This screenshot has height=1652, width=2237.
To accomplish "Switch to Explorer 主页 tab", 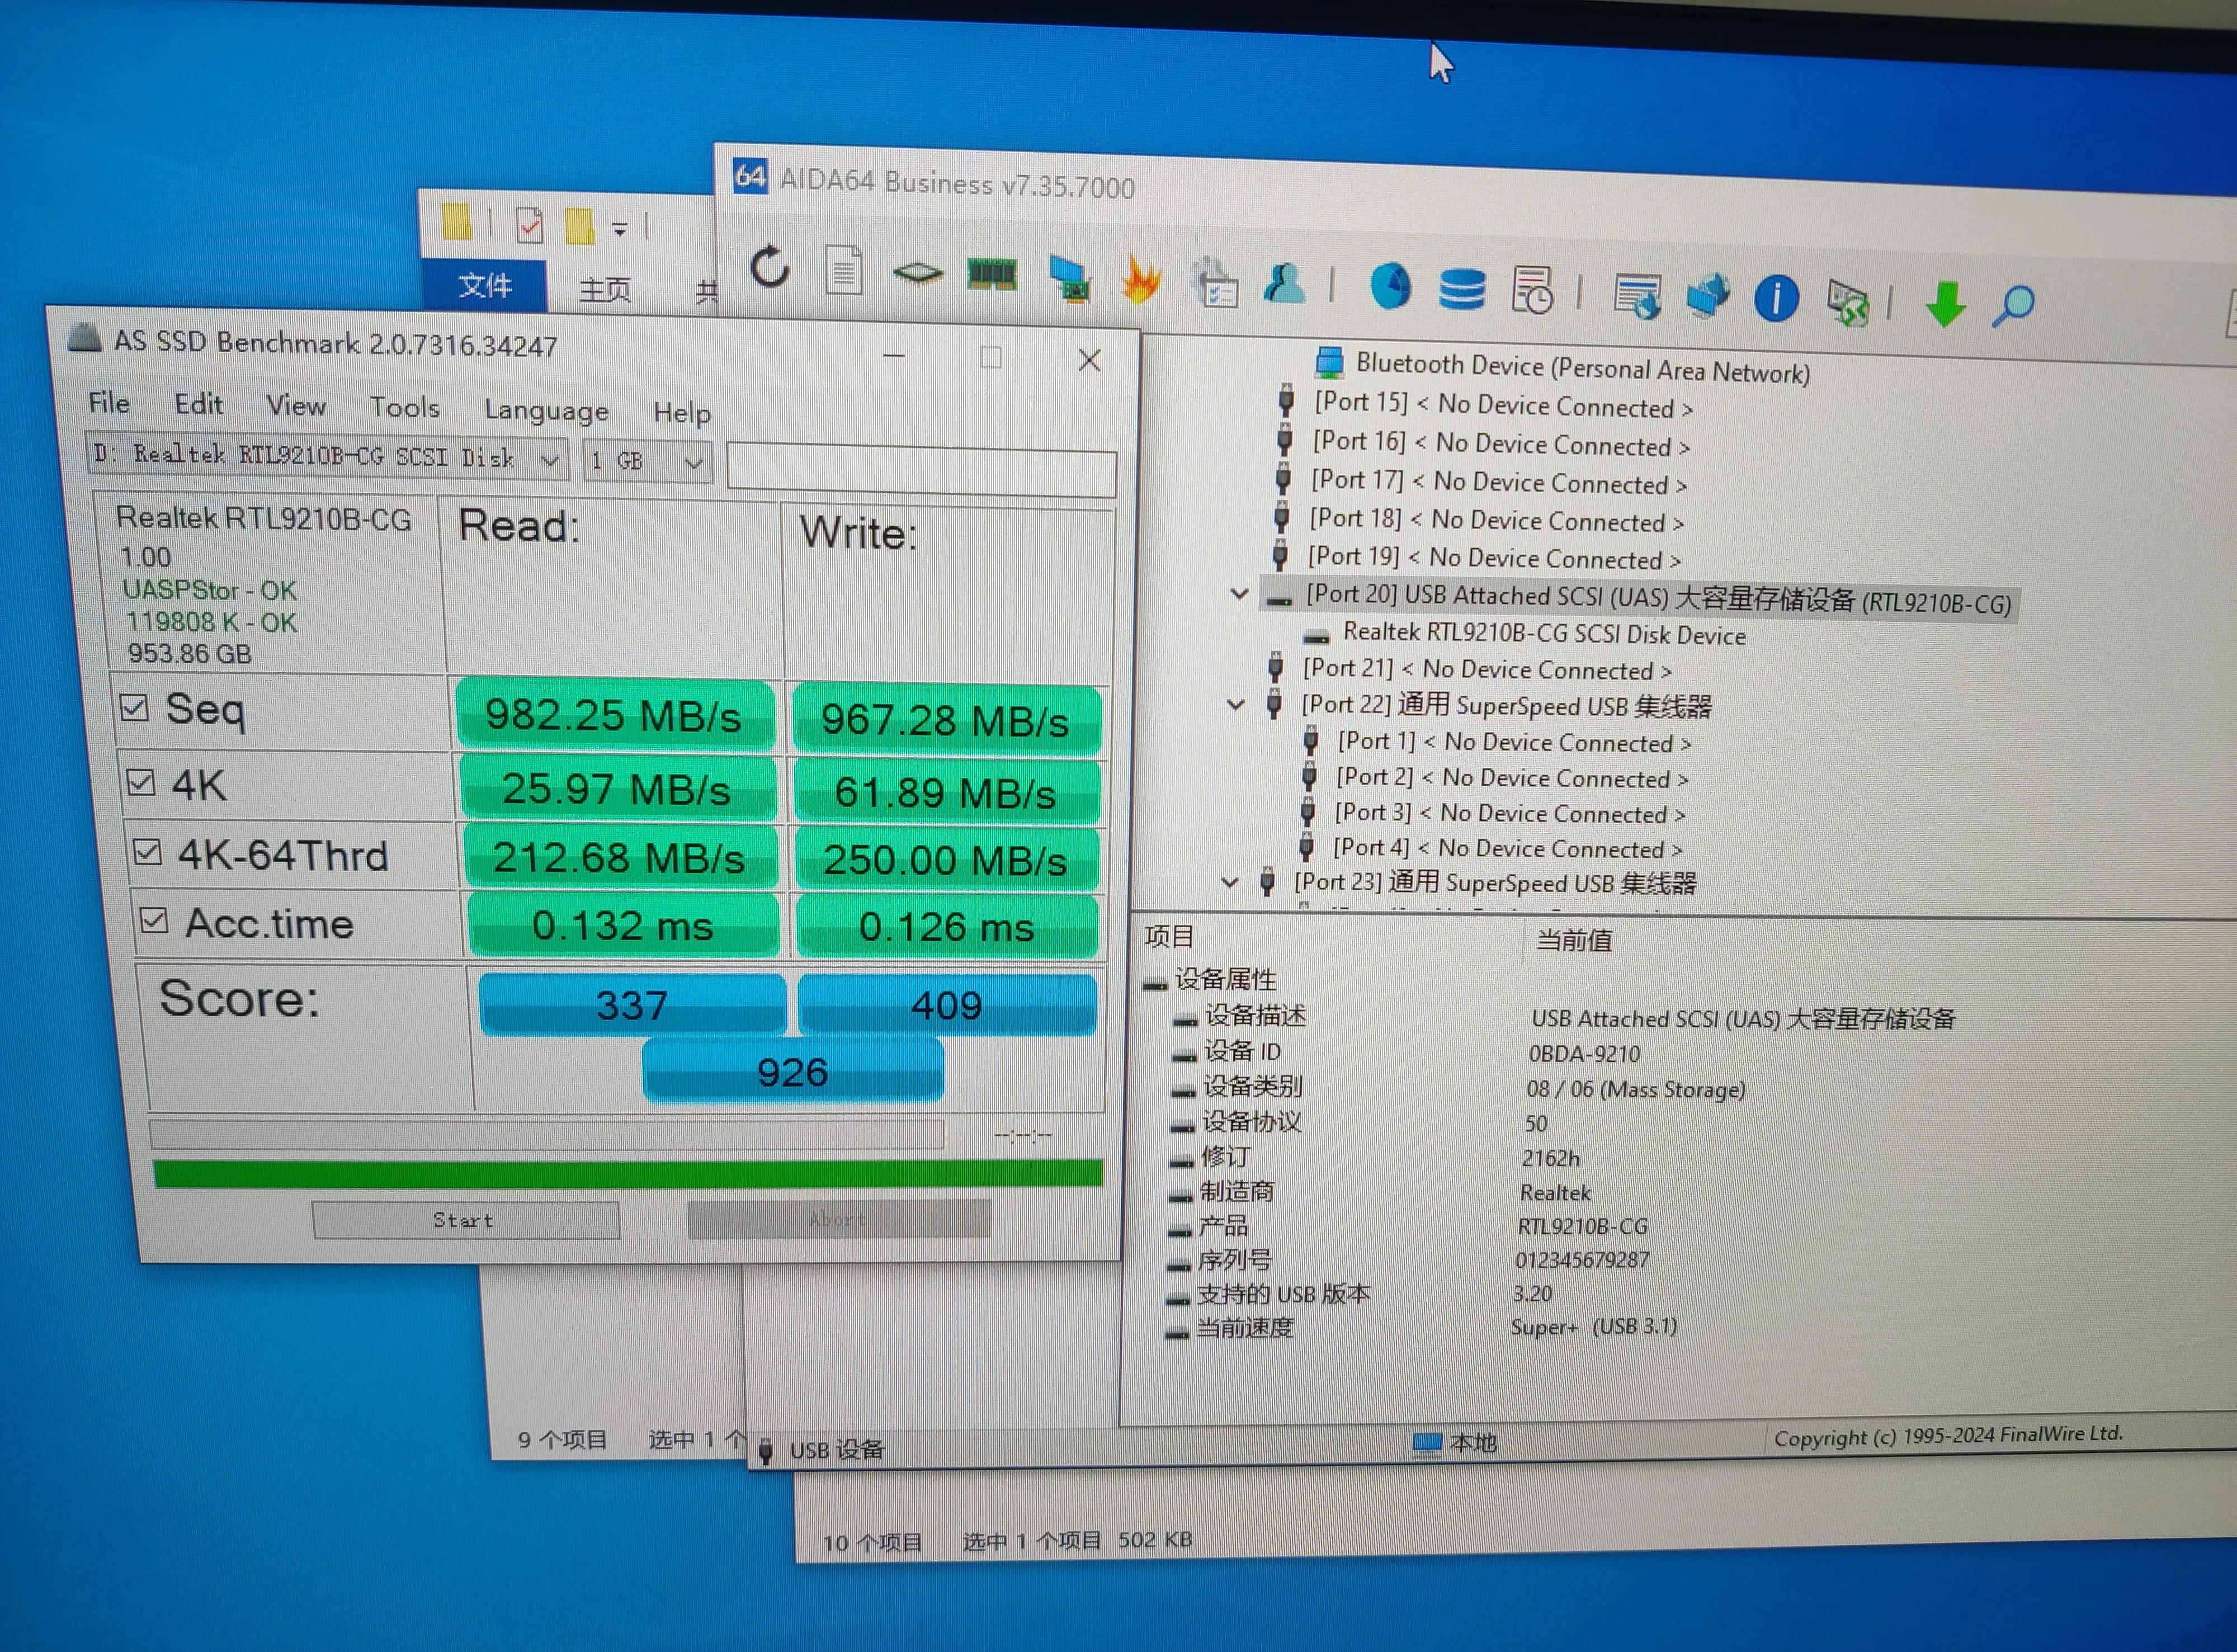I will pos(605,290).
